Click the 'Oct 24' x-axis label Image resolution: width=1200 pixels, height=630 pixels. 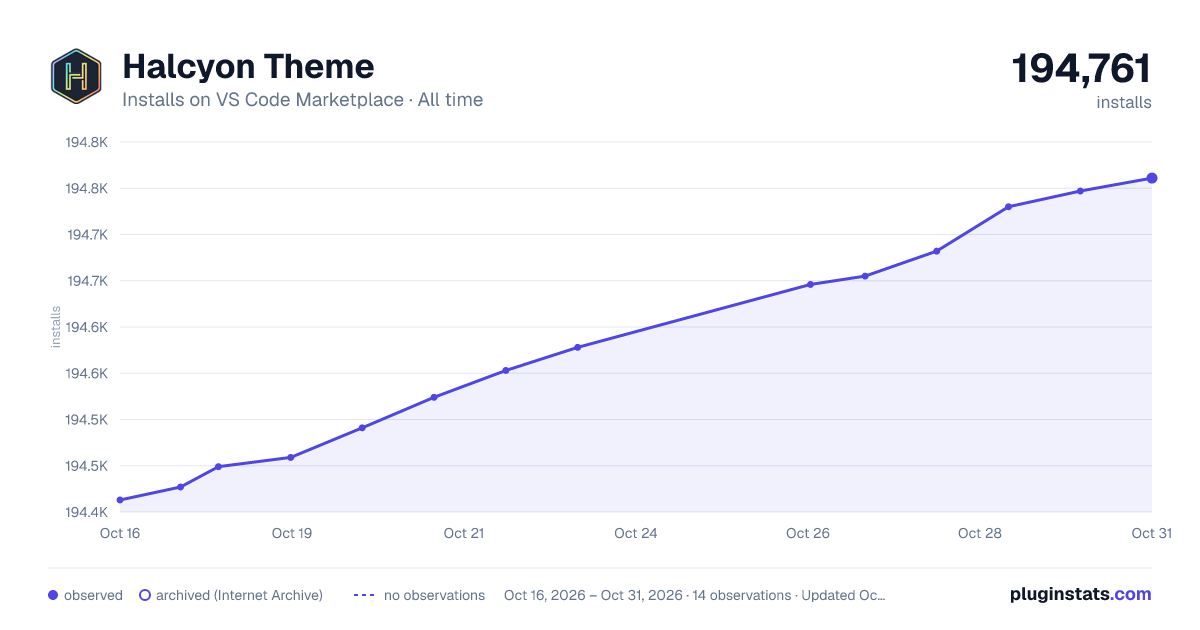click(x=636, y=533)
